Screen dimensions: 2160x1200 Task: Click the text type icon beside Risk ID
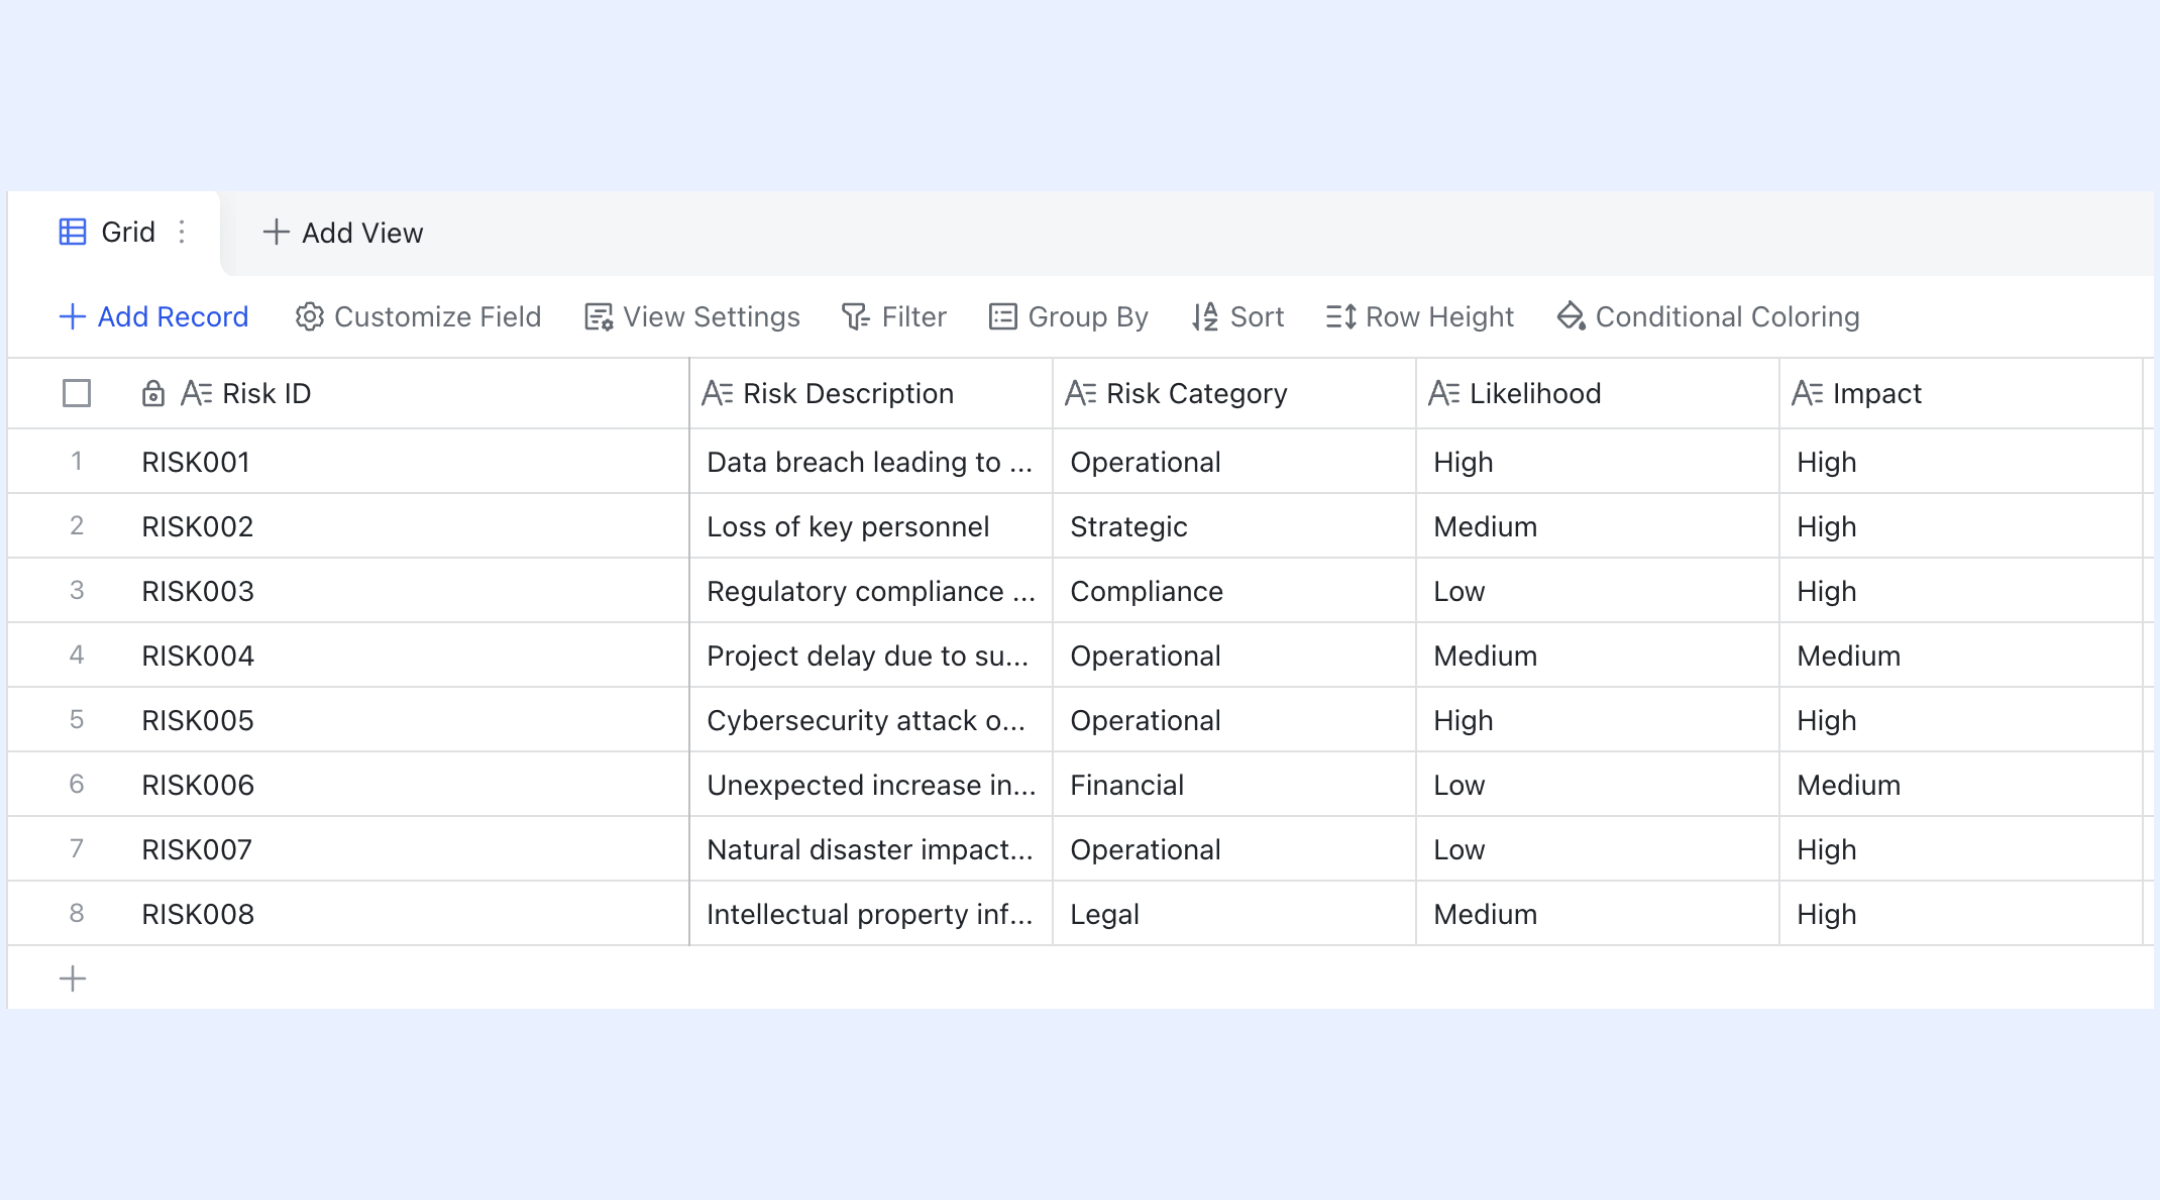pyautogui.click(x=196, y=393)
